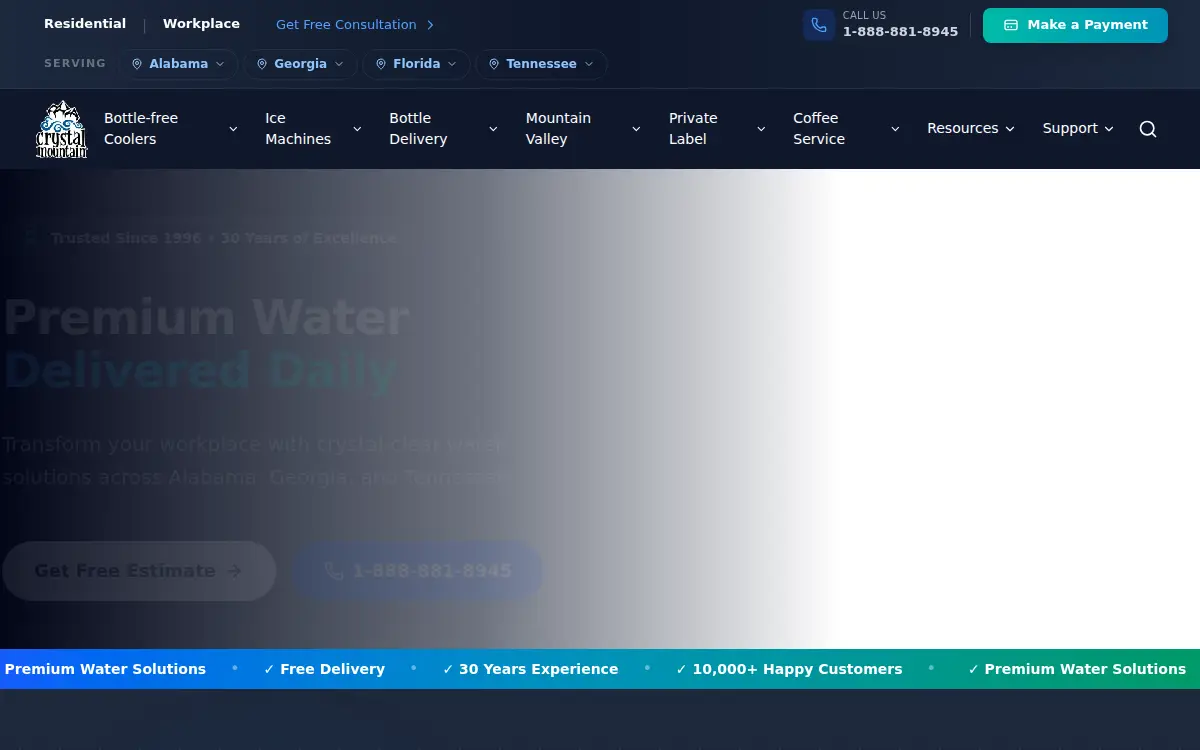The width and height of the screenshot is (1200, 750).
Task: Click the Tennessee location pin icon
Action: click(494, 64)
